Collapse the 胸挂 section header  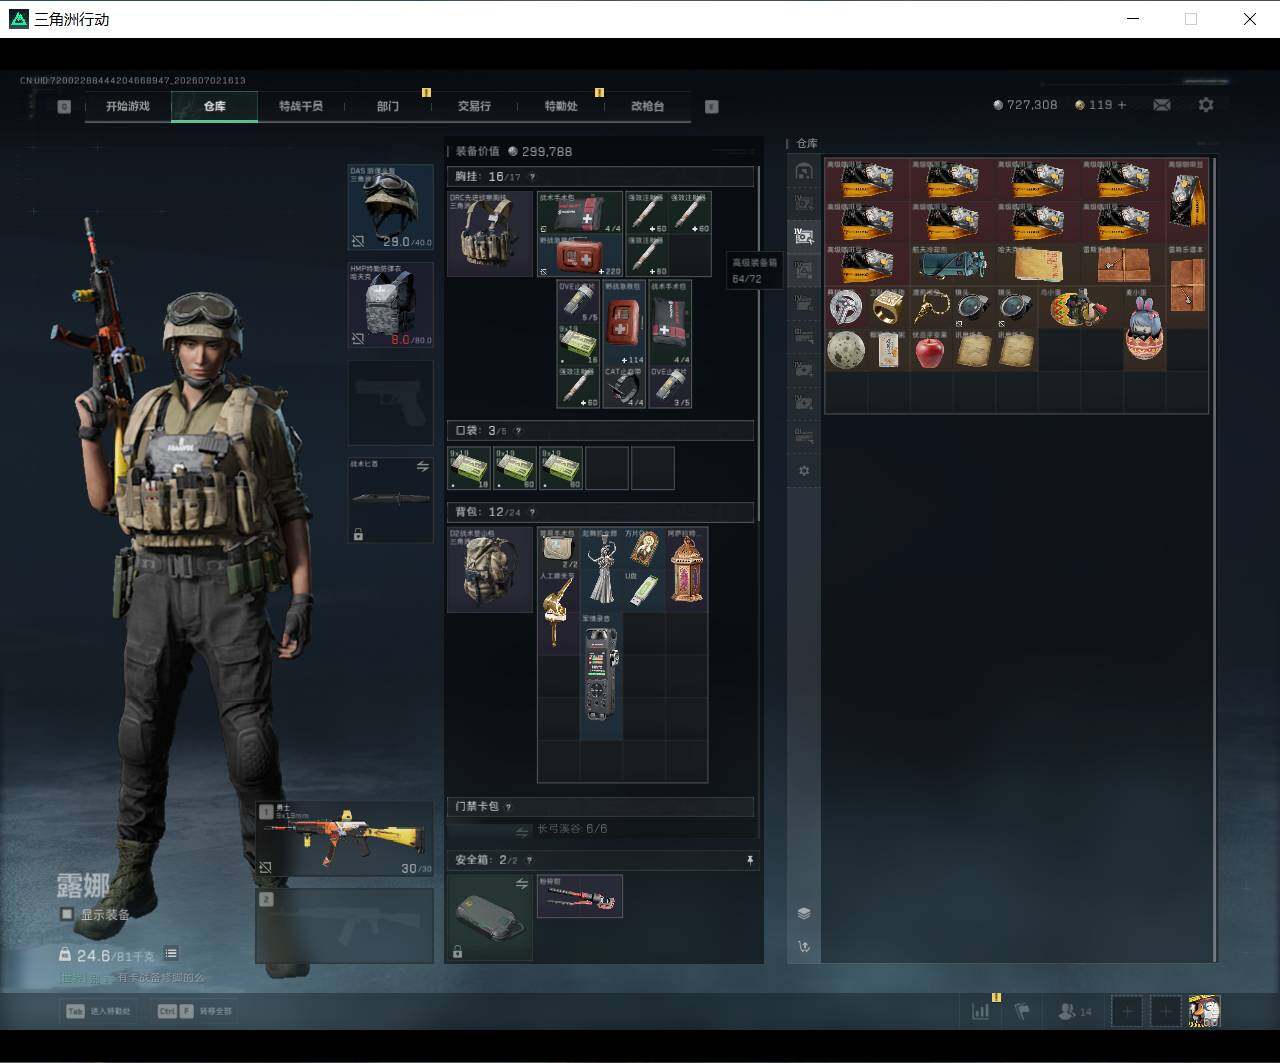point(600,177)
